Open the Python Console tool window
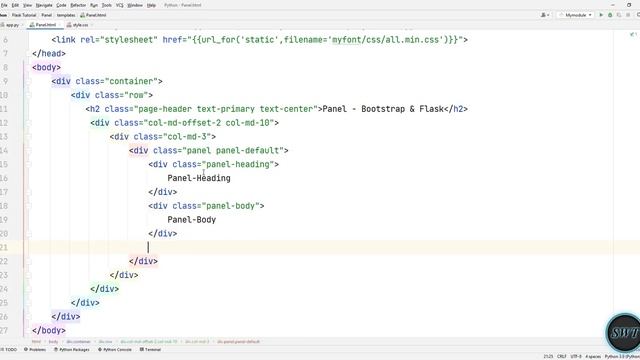640x360 pixels. (x=115, y=350)
